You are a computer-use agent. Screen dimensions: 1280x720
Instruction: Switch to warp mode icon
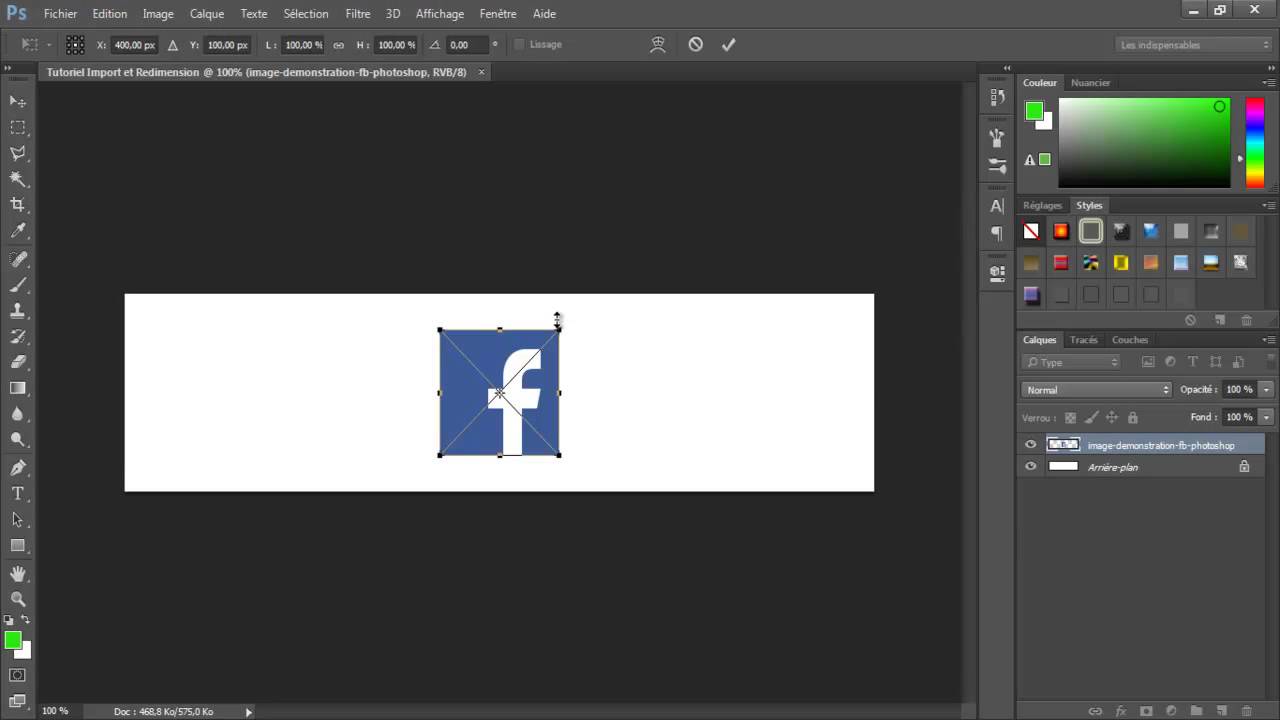[658, 45]
